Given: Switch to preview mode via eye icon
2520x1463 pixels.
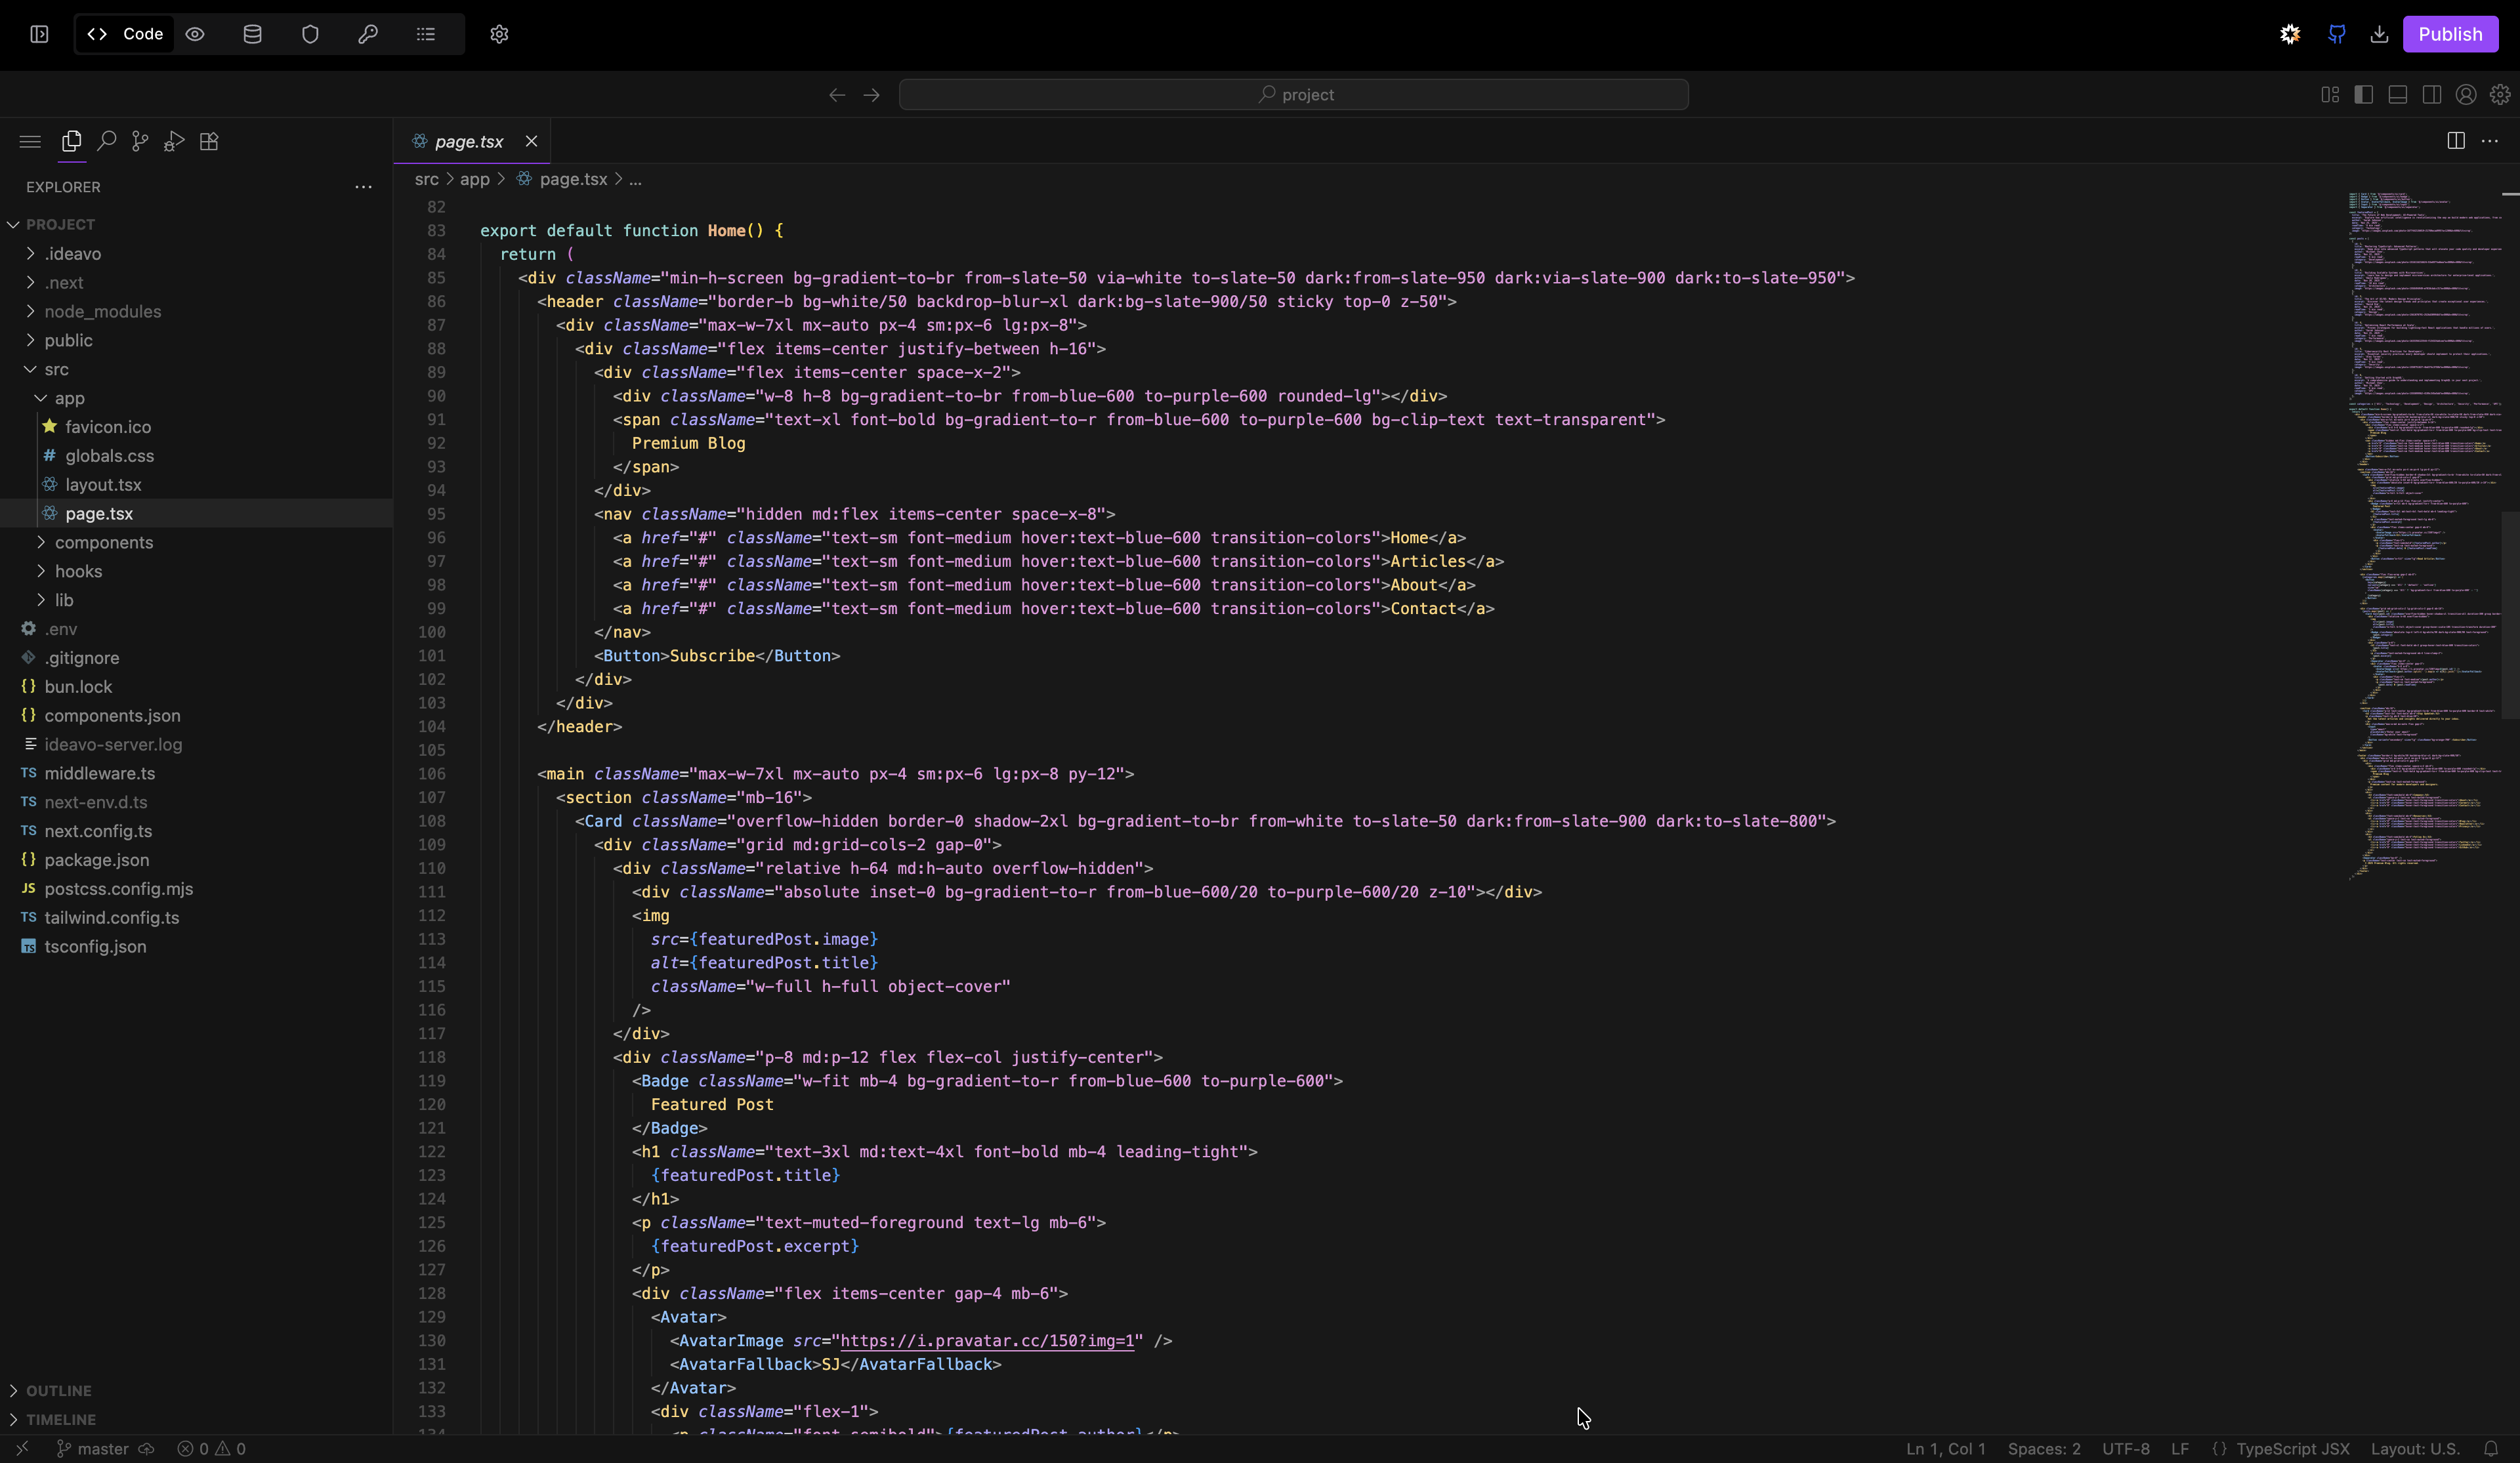Looking at the screenshot, I should click(x=195, y=34).
